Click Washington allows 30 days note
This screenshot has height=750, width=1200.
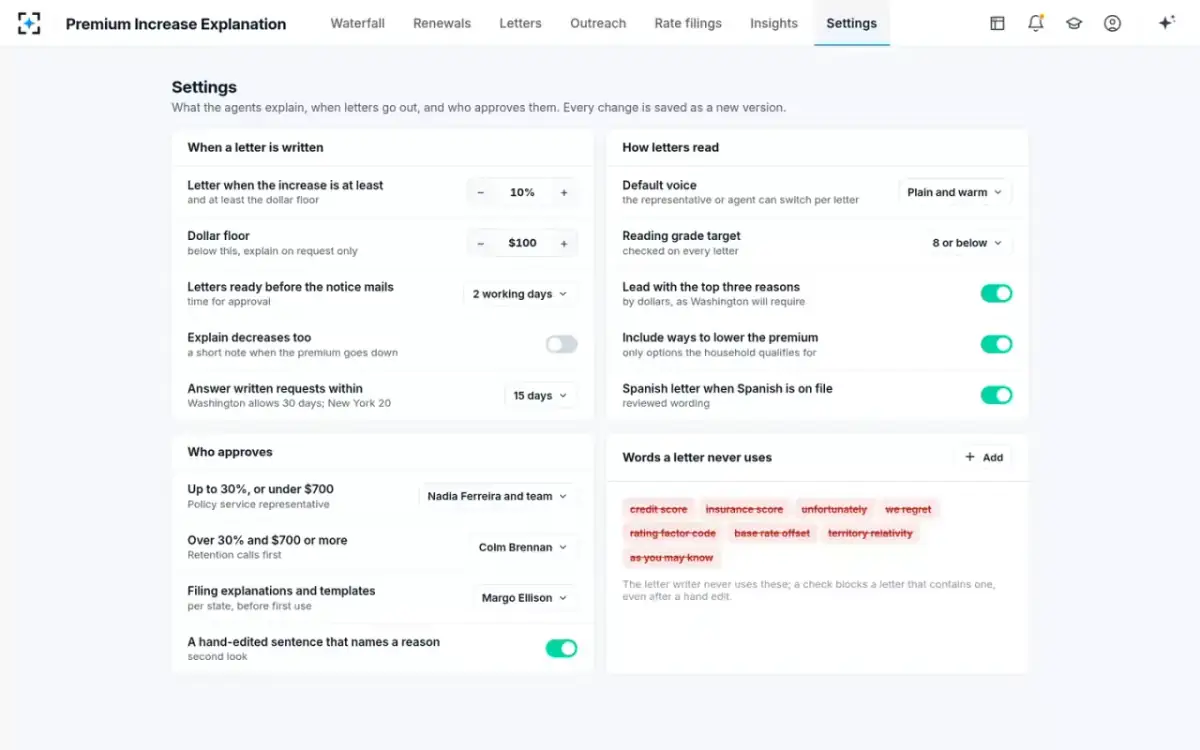289,403
